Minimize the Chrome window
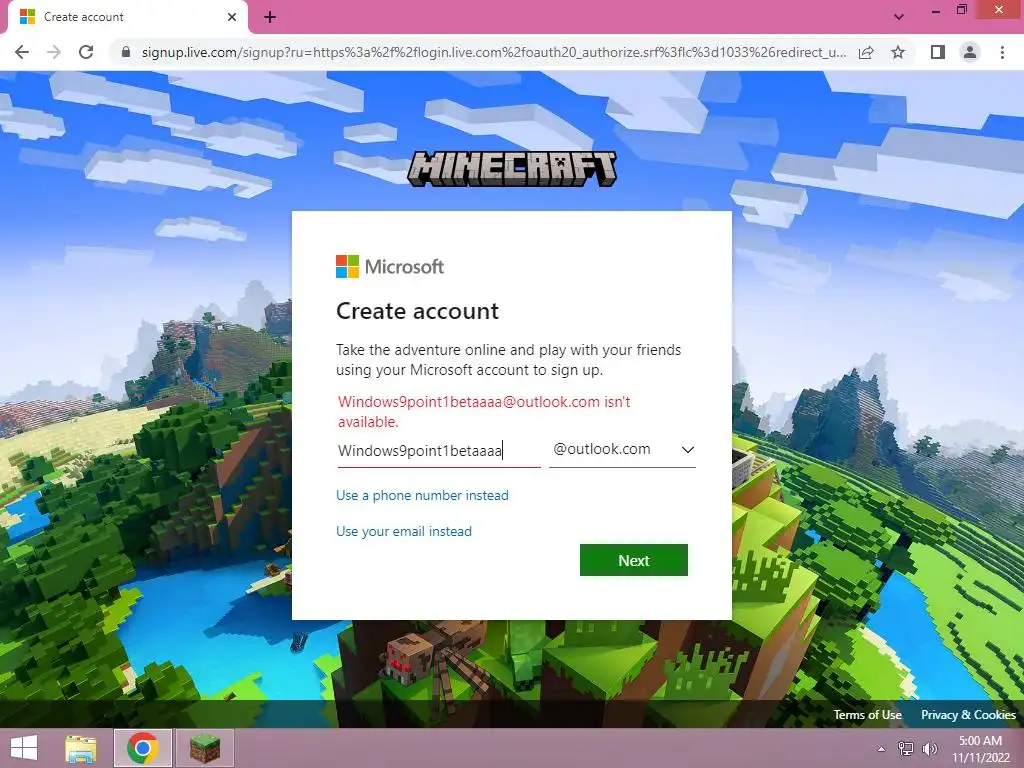The image size is (1024, 768). click(936, 11)
